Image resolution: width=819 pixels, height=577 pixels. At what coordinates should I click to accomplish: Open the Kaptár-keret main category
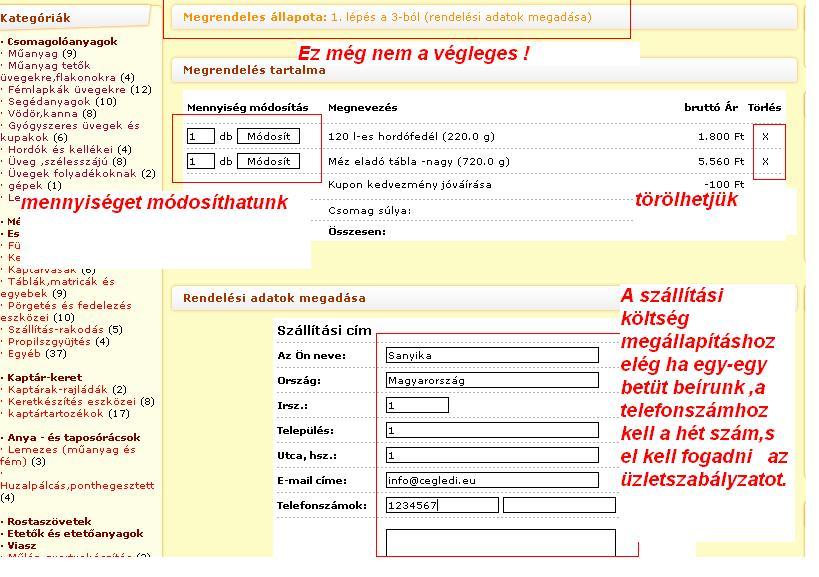(44, 377)
